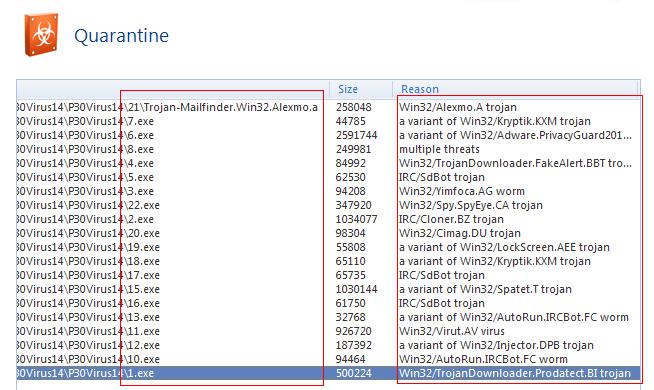This screenshot has height=390, width=654.
Task: Click reason Win32/TrojanDownloader.FakeAlert.BBT
Action: tap(515, 163)
